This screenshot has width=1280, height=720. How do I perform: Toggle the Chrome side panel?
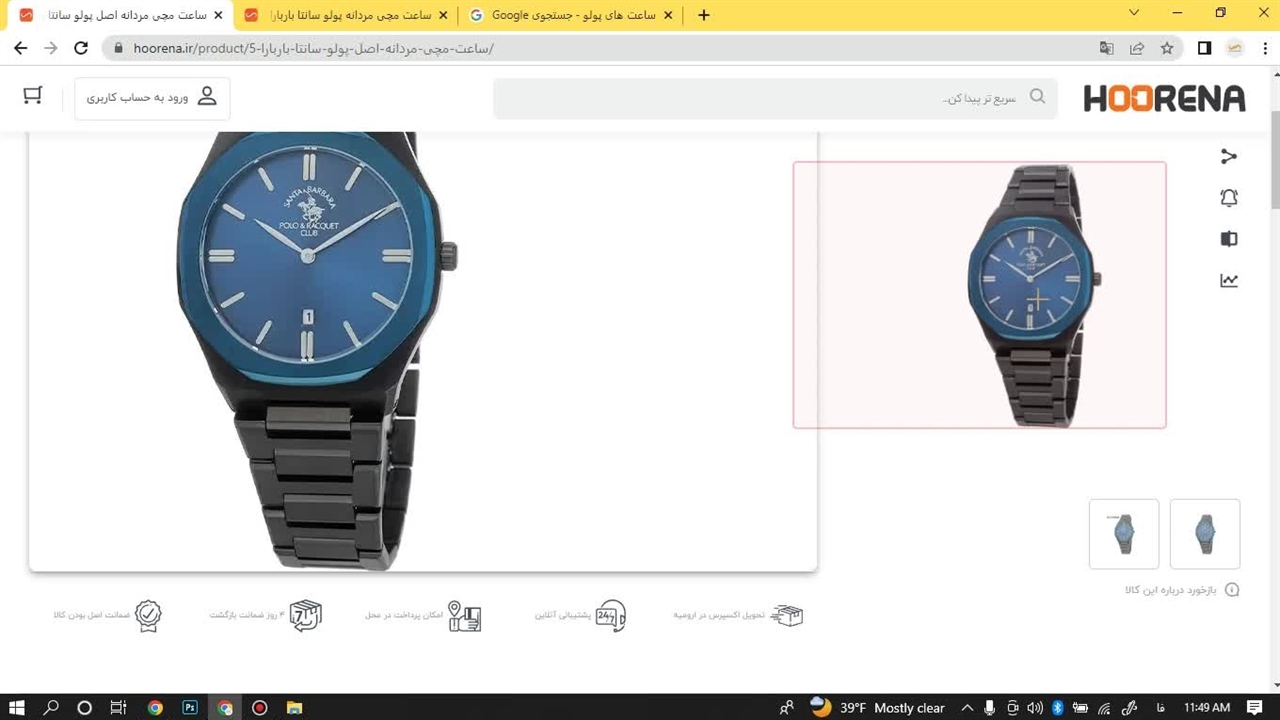tap(1204, 48)
